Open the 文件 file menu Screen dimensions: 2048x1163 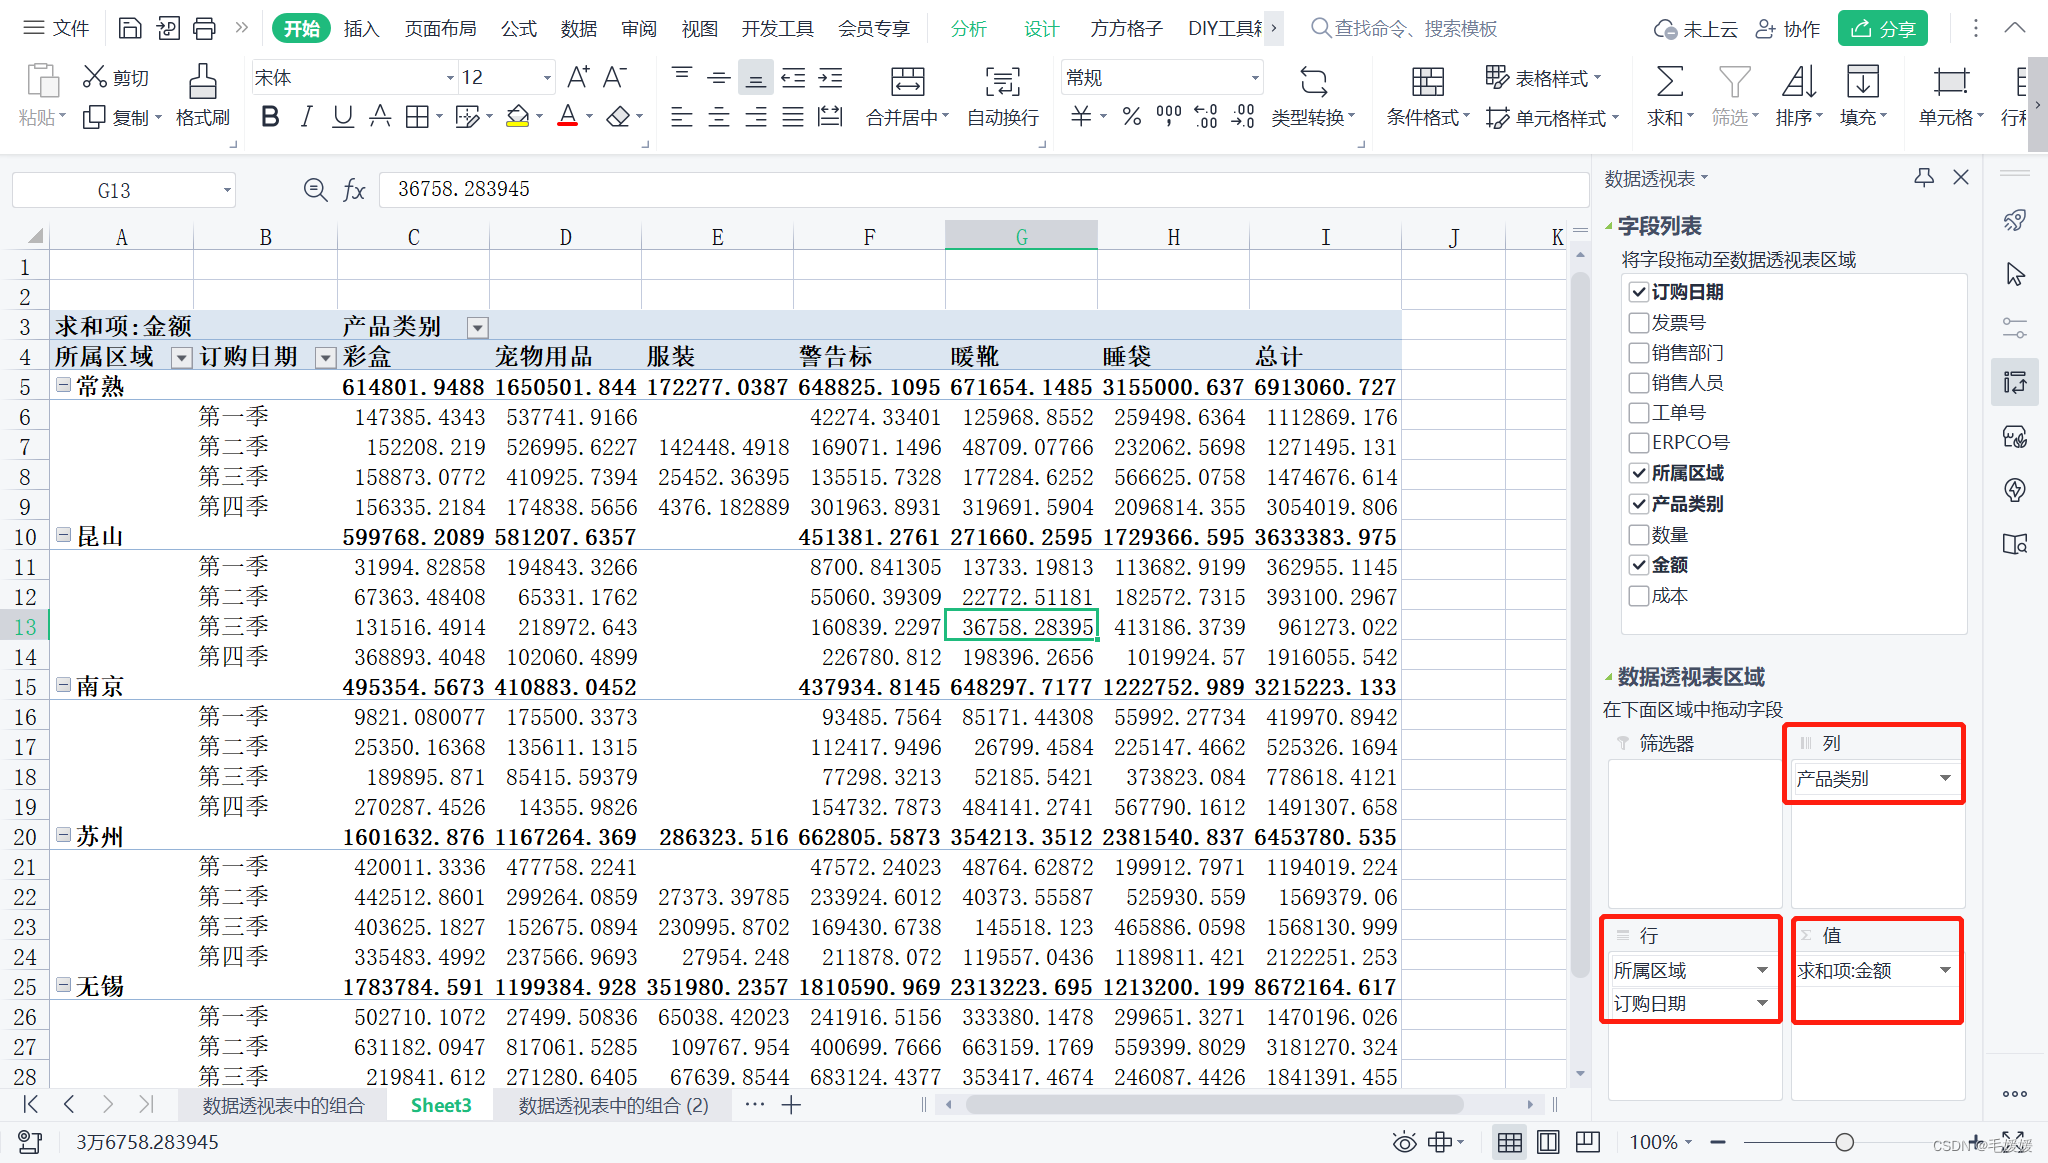(57, 28)
